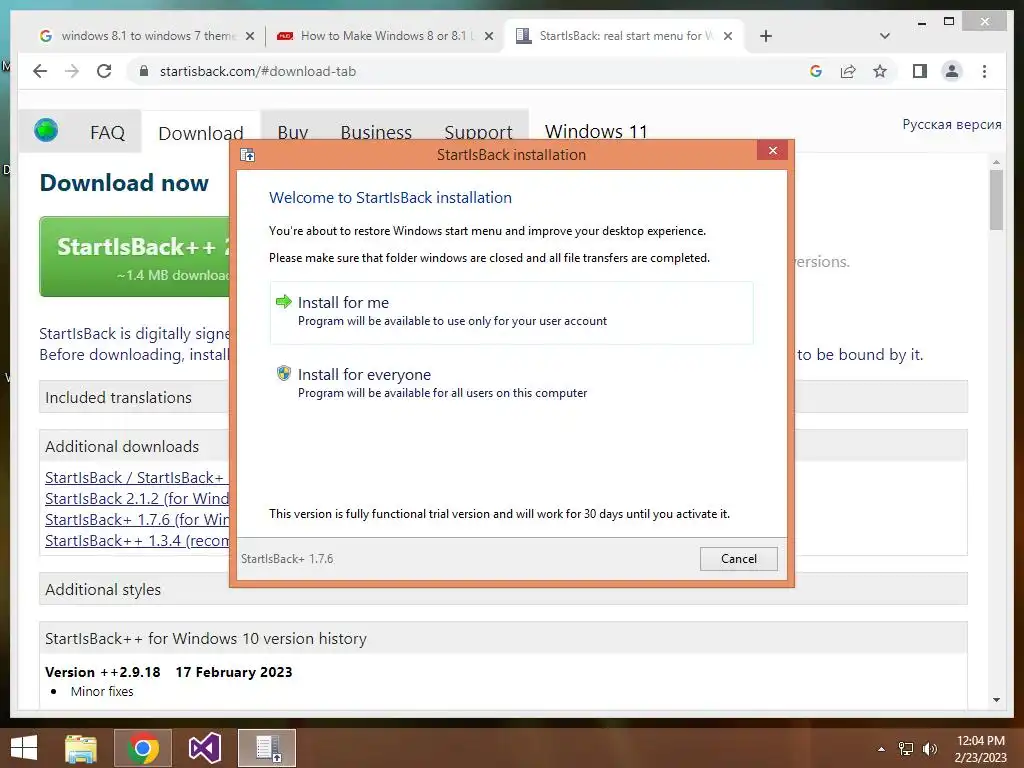Switch to 'How to Make Windows 8 or 8.1' tab

pos(385,36)
